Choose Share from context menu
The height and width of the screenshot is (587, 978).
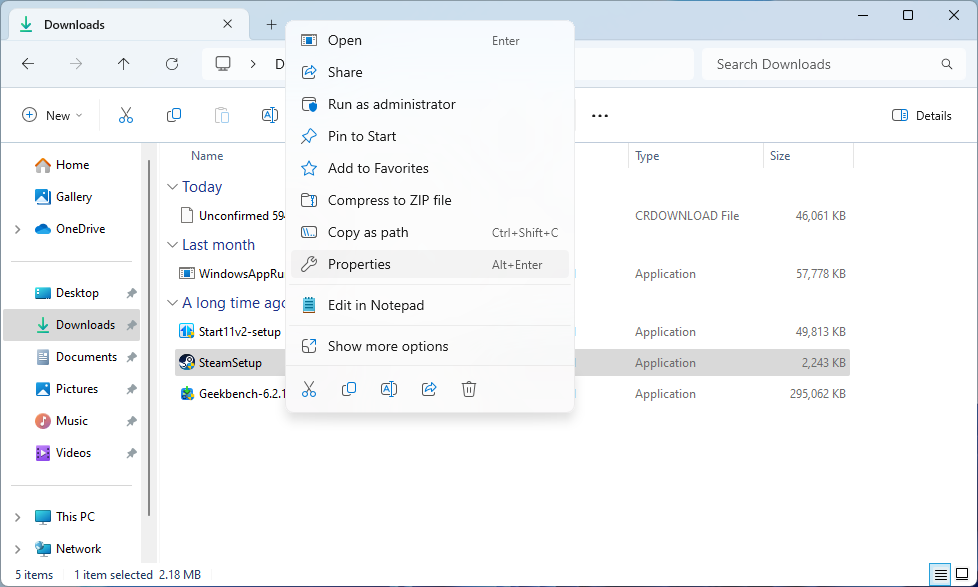click(x=430, y=72)
